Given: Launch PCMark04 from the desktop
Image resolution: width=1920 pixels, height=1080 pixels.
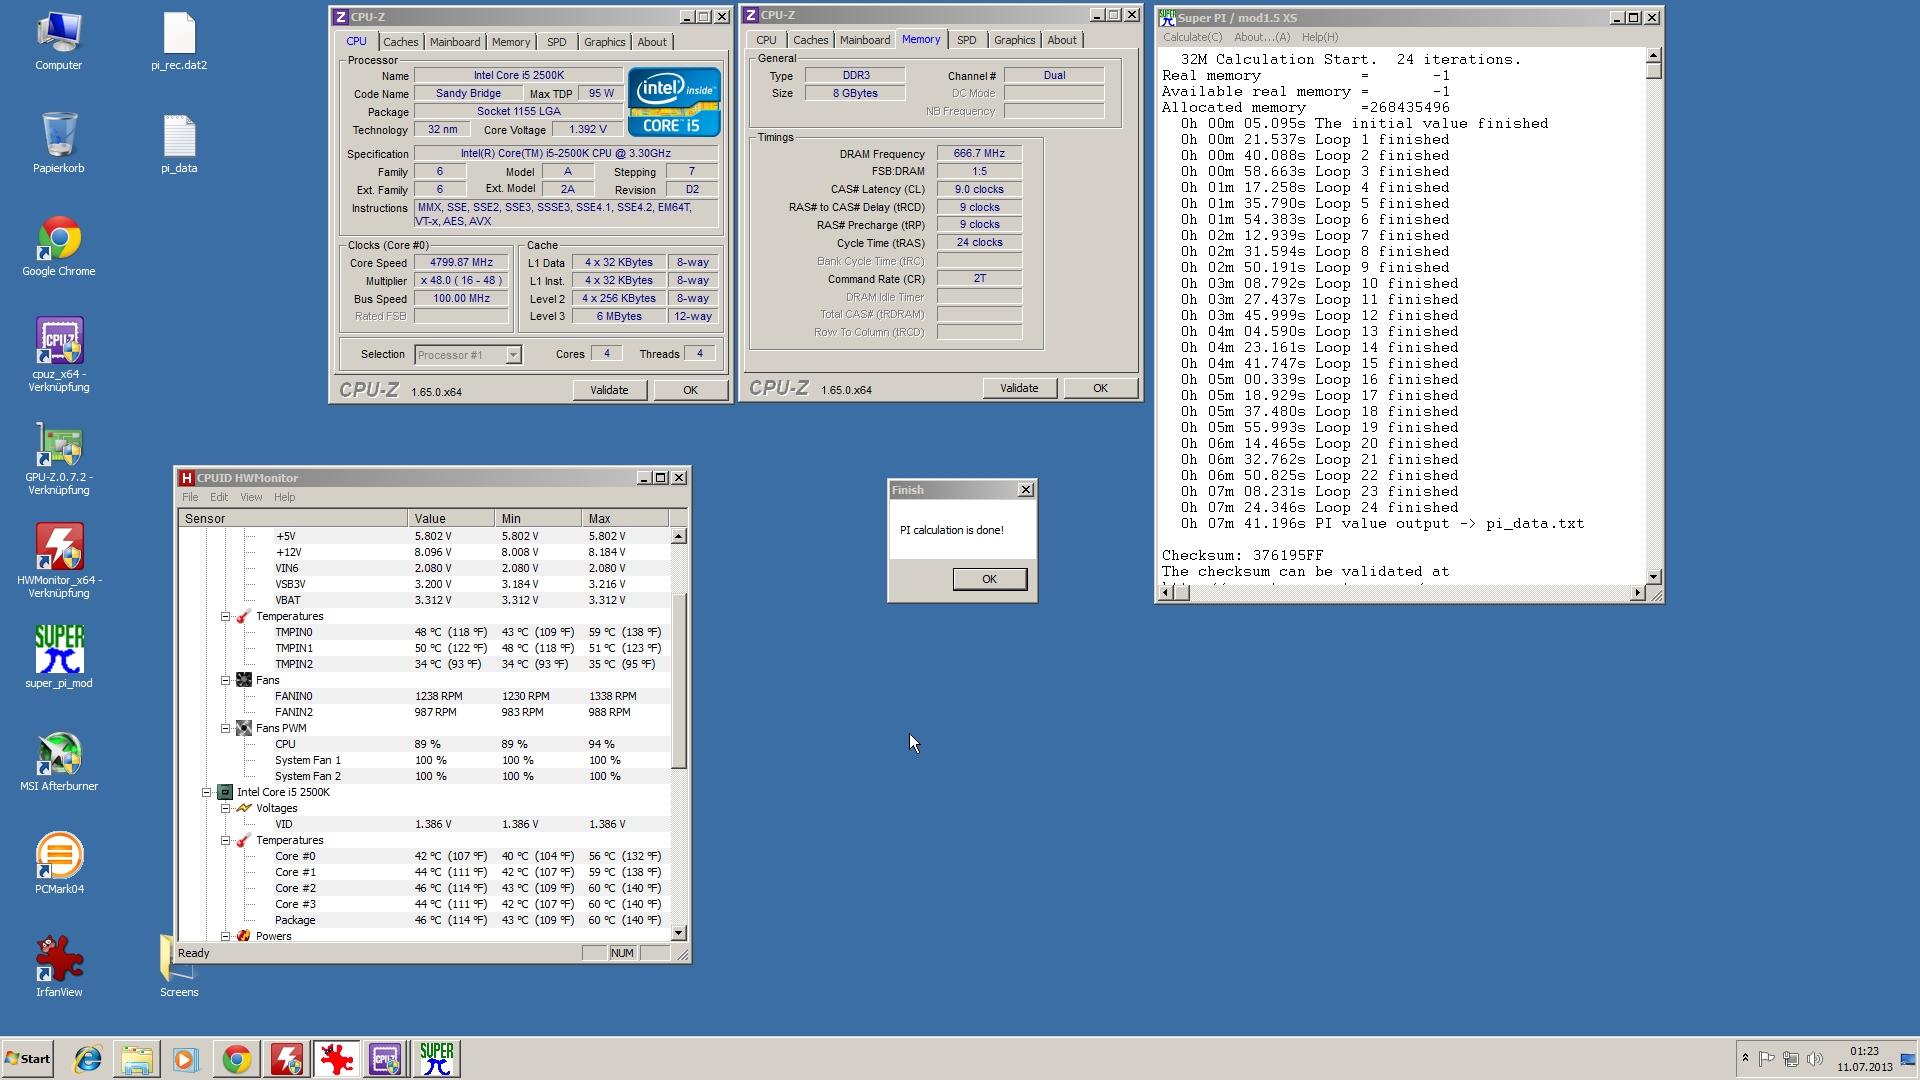Looking at the screenshot, I should 58,863.
